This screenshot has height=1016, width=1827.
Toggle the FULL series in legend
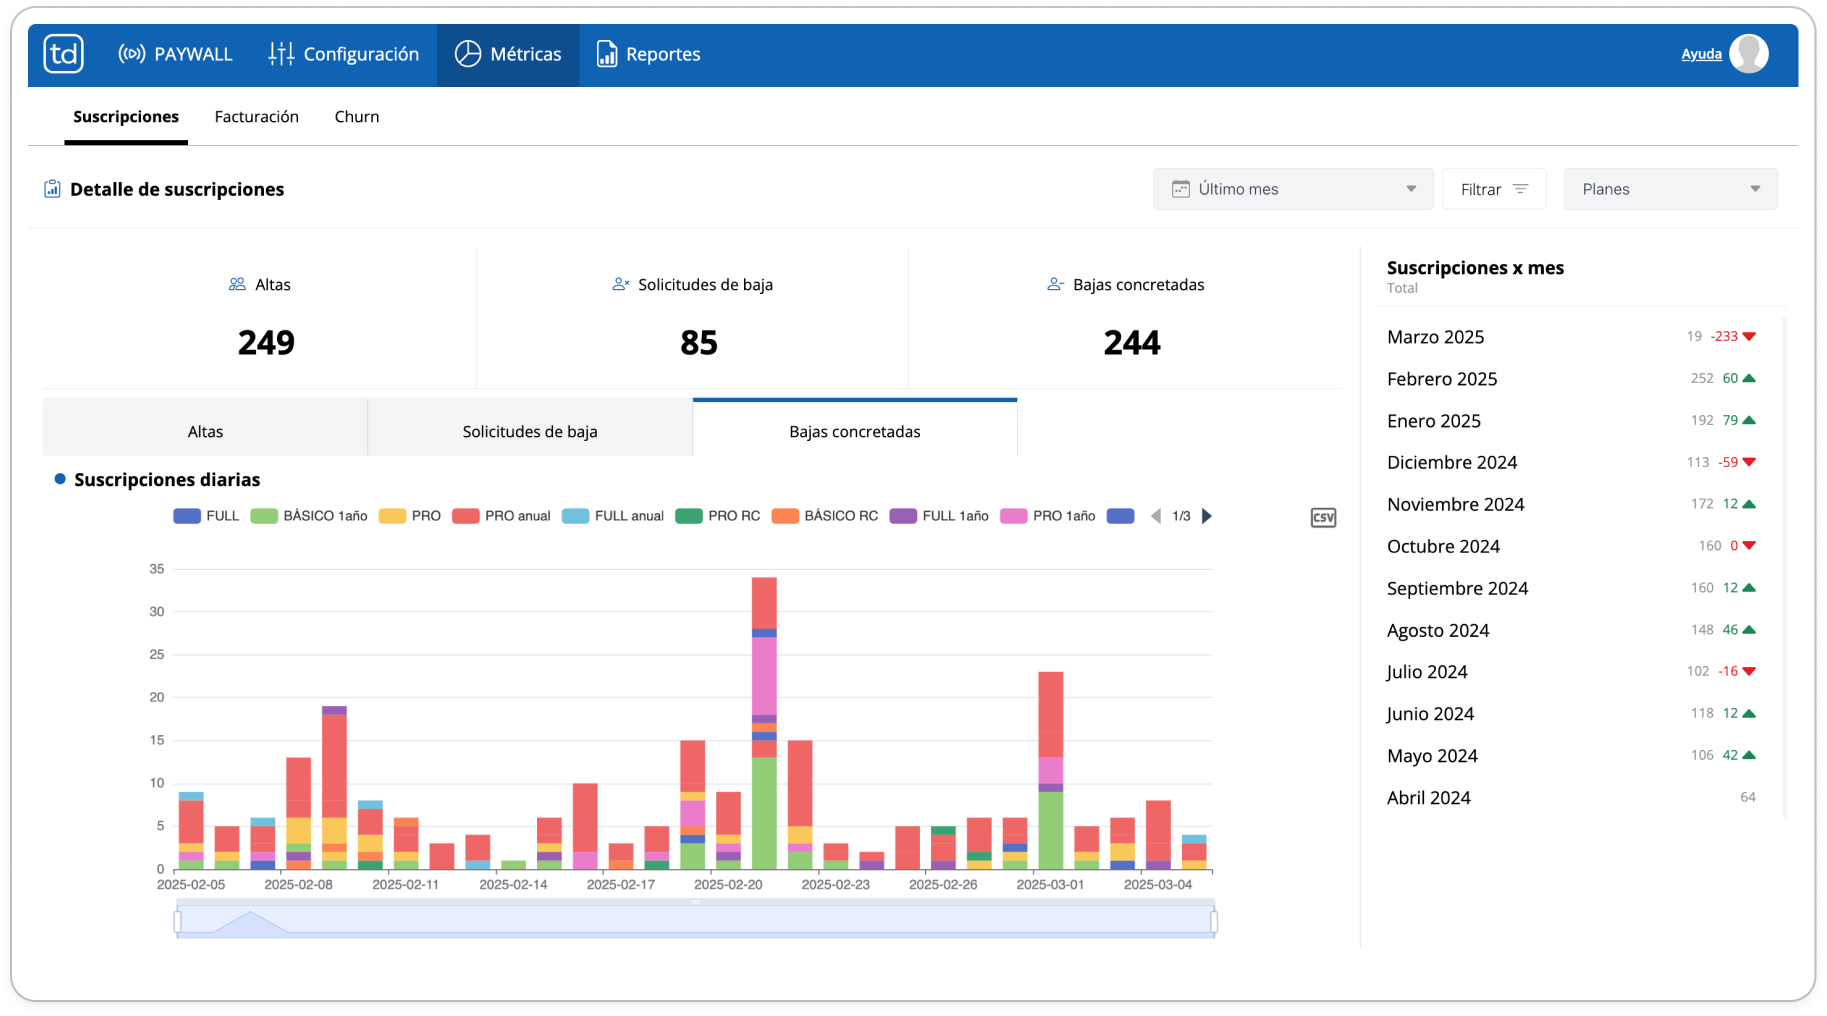pos(206,516)
